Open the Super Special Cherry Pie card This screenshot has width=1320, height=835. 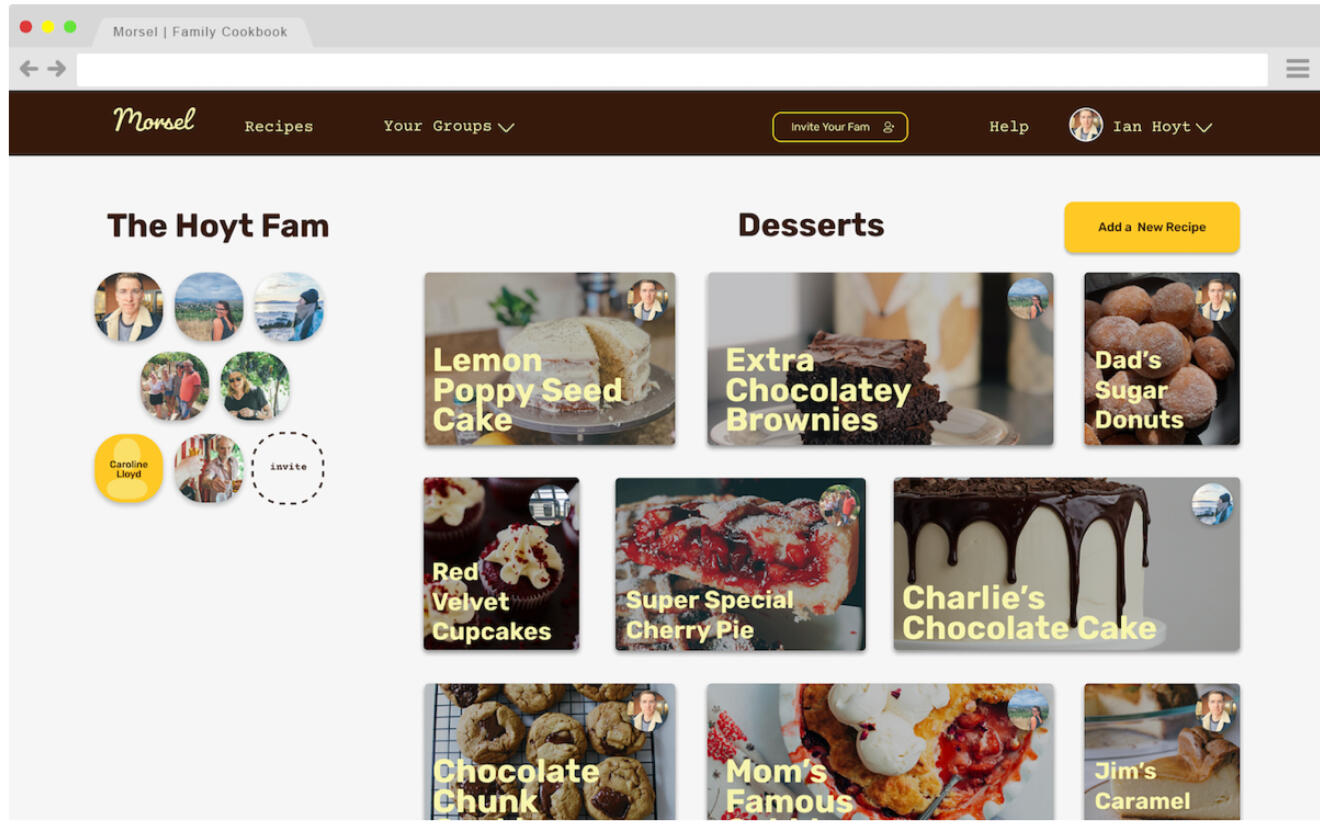[x=740, y=564]
